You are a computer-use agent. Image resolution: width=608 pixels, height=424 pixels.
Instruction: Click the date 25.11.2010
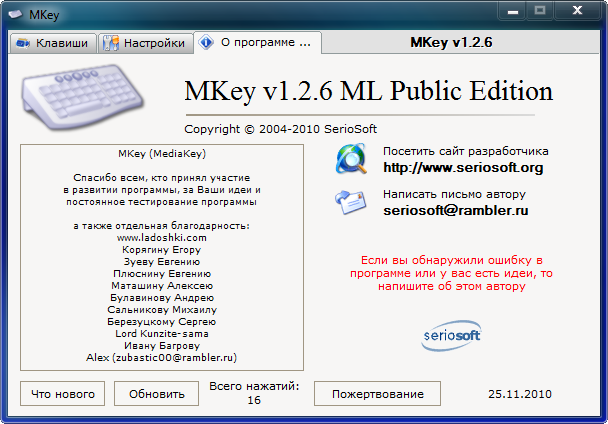(x=520, y=394)
